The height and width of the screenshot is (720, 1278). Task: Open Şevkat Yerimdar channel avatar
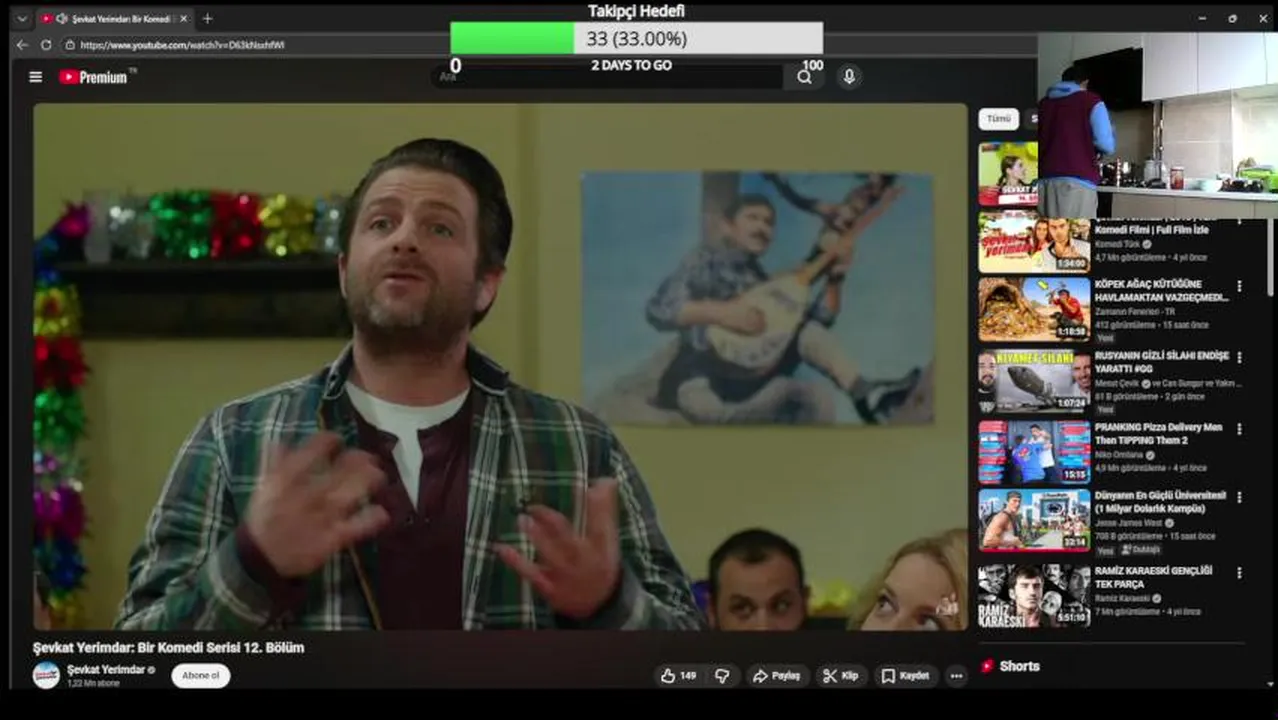coord(46,675)
